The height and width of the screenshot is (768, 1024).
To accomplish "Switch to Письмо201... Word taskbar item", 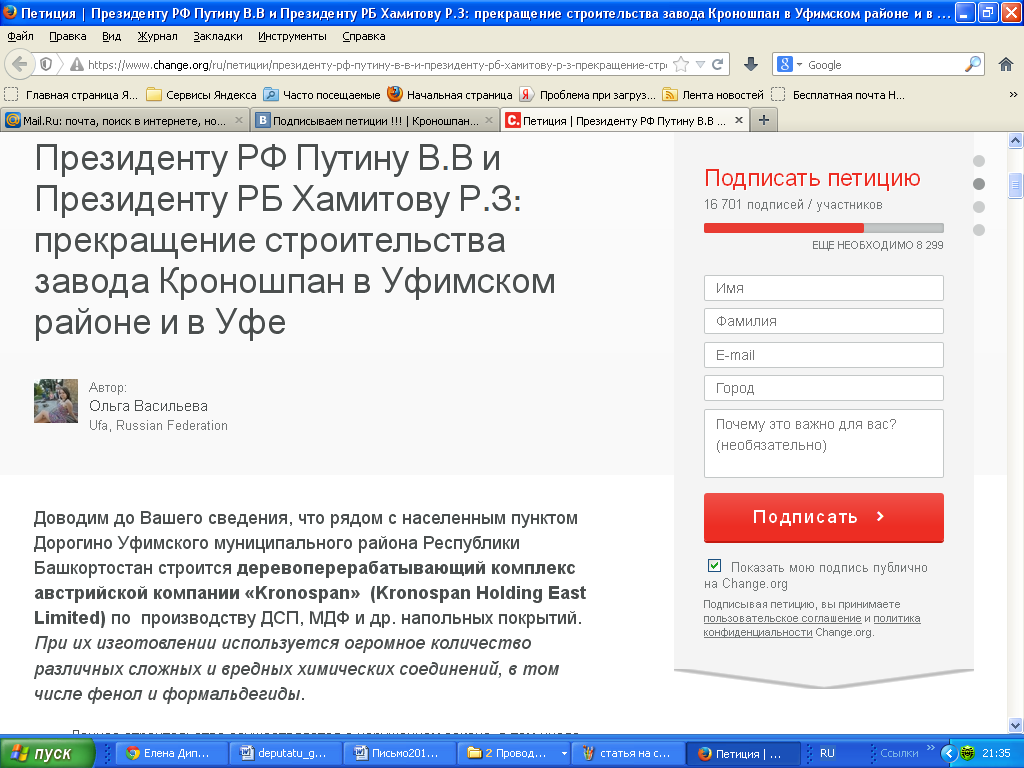I will (400, 754).
